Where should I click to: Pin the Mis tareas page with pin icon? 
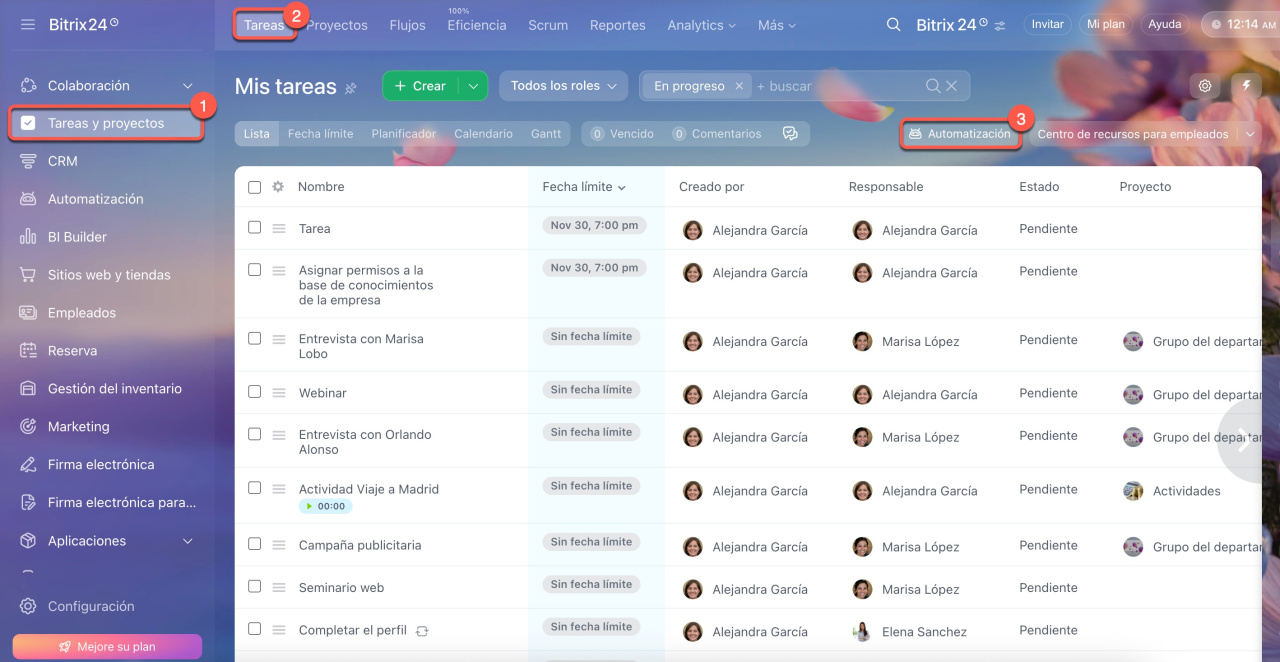point(351,88)
